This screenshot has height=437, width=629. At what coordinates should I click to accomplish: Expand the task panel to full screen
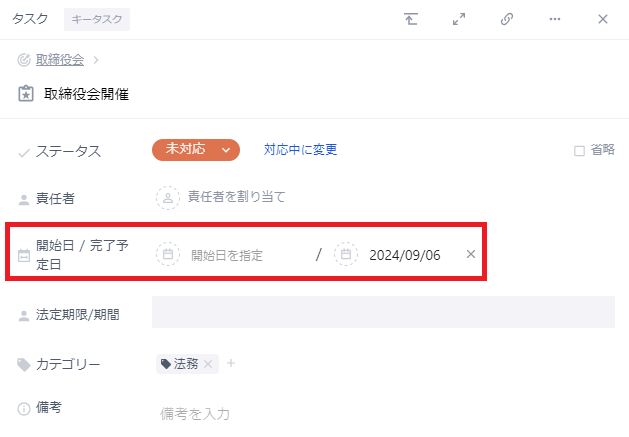click(x=459, y=19)
